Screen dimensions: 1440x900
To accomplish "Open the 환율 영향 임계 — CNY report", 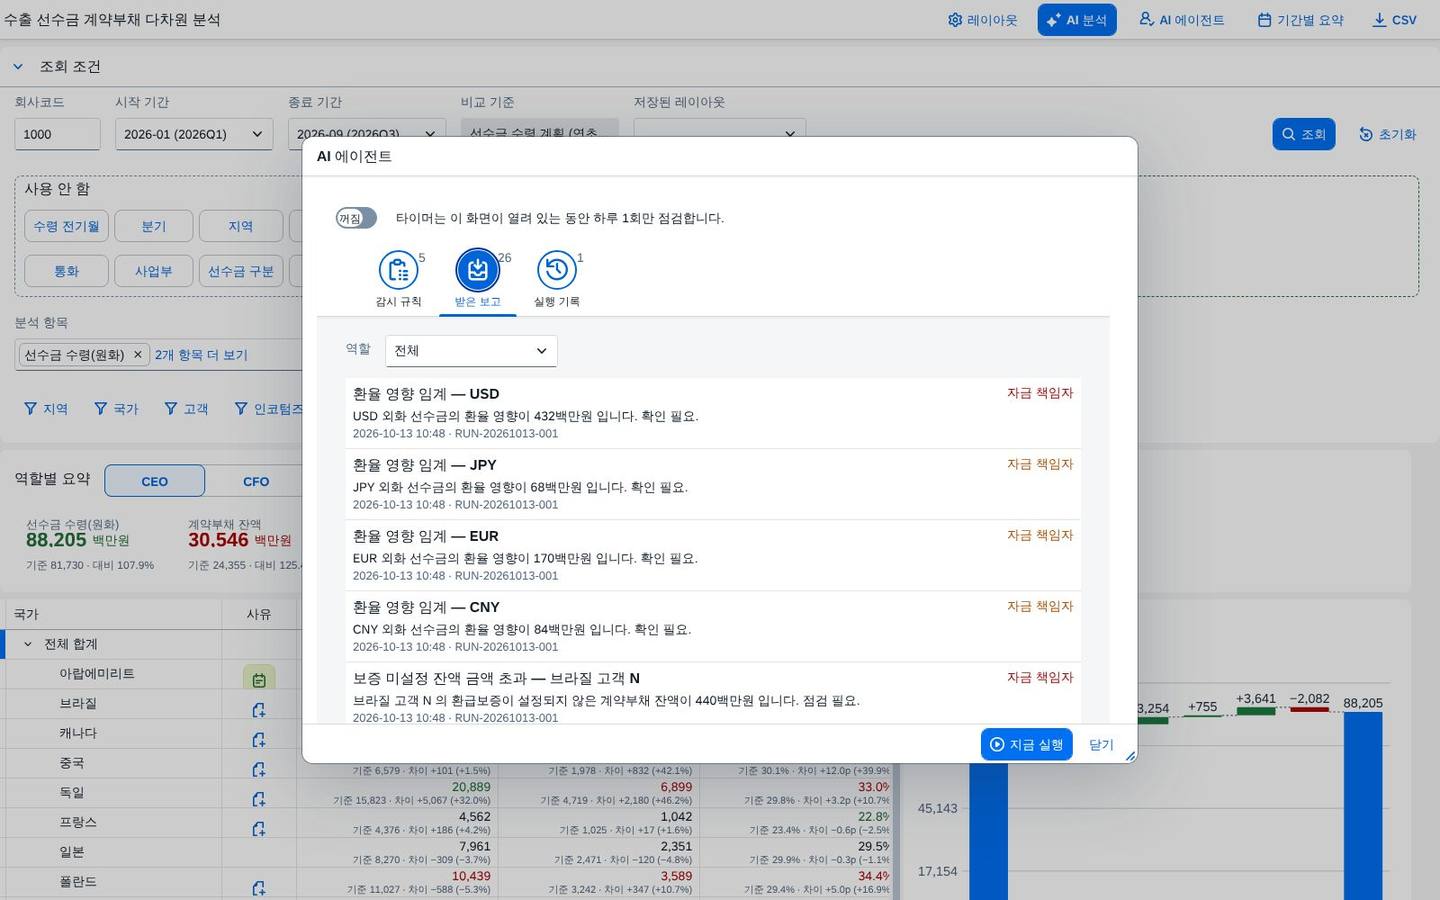I will coord(713,626).
